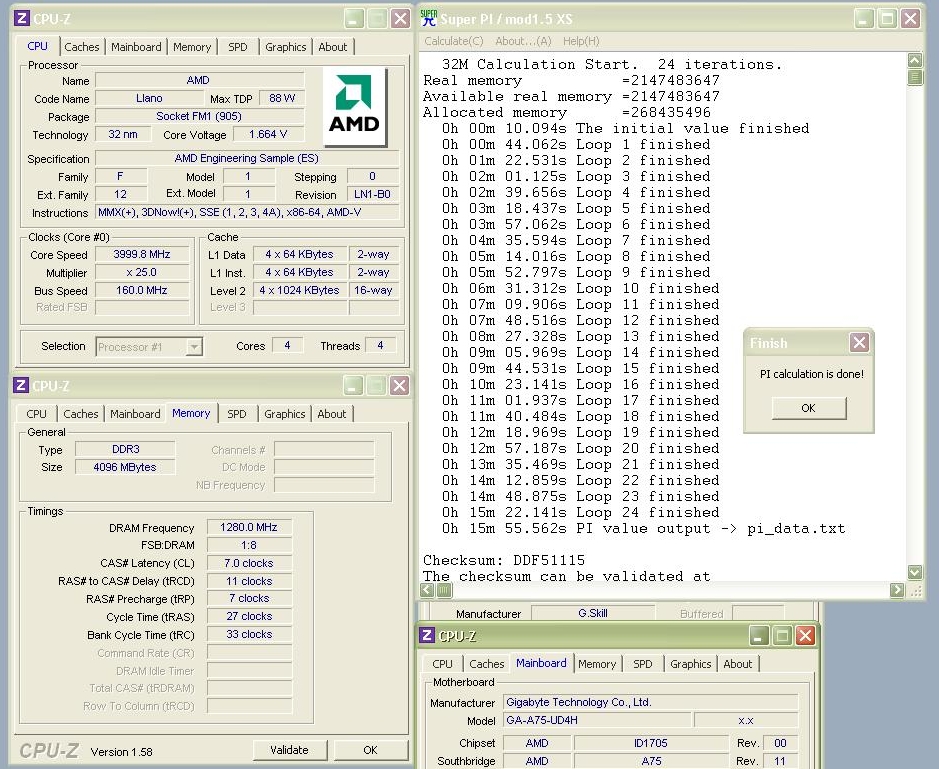This screenshot has width=939, height=769.
Task: Click the title icon of the Mainboard CPU-Z window
Action: tap(426, 635)
